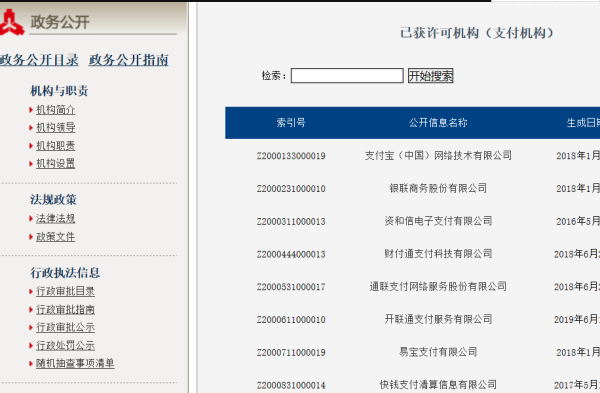
Task: Click the 机构与职责 section heading
Action: [x=59, y=91]
